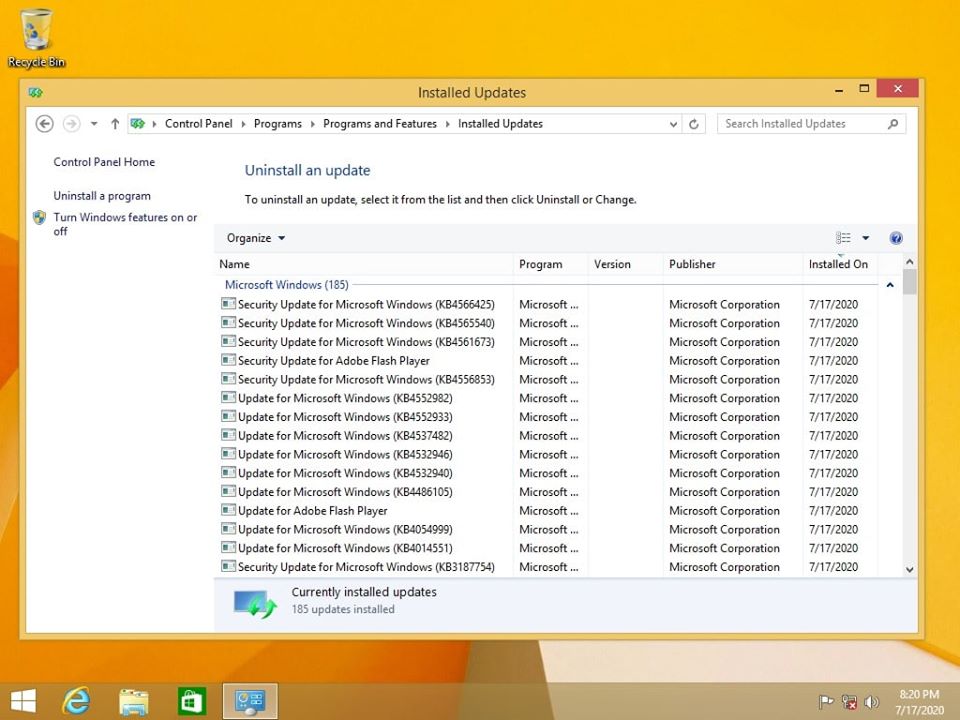Click the currently installed updates details icon

(x=255, y=603)
